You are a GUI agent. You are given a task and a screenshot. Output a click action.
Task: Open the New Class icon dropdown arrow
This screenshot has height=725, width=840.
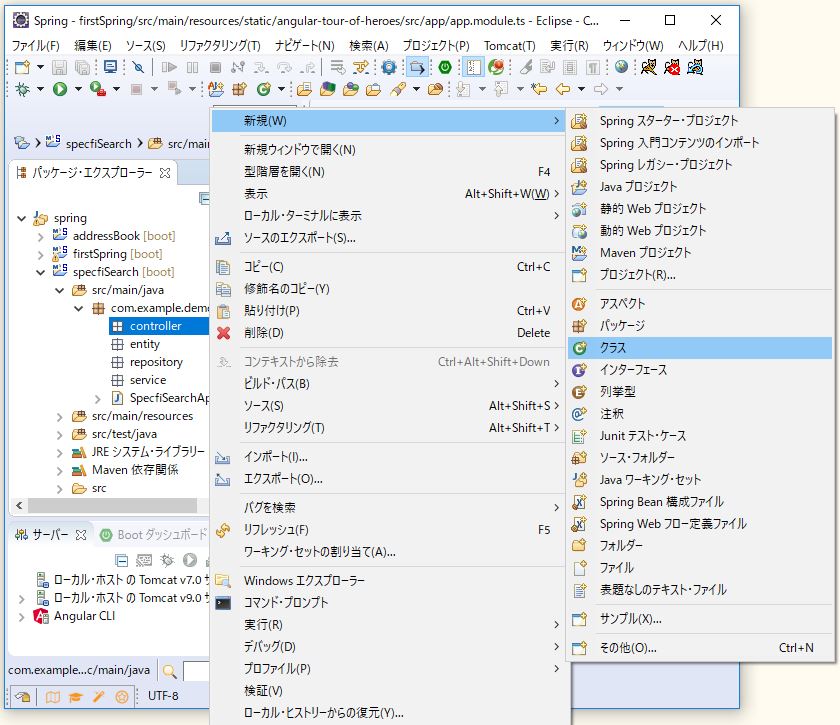click(x=281, y=89)
